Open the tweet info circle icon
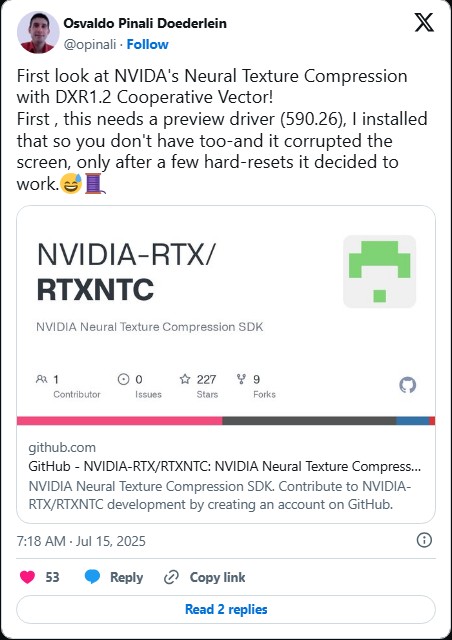452x640 pixels. (424, 540)
